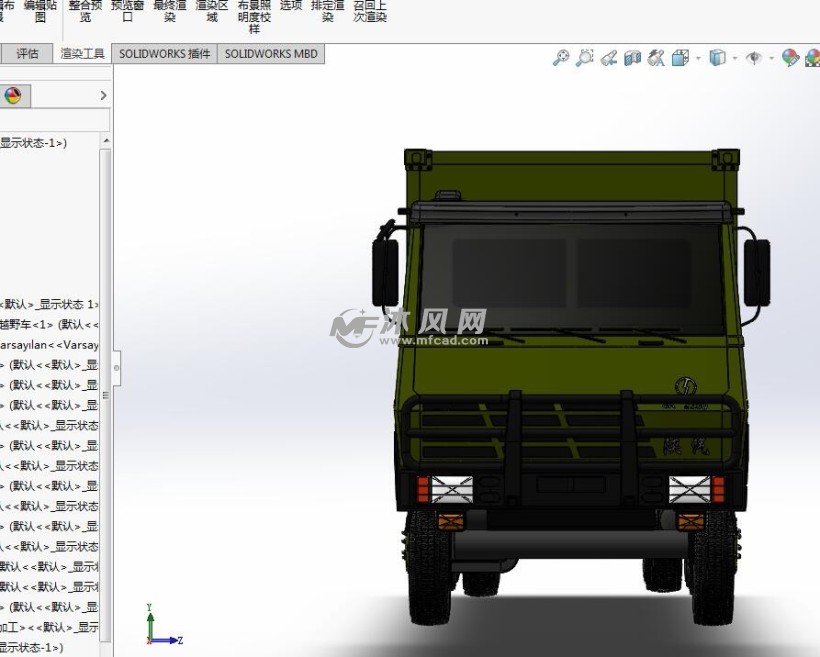Click the View Orientation cube icon

point(680,58)
